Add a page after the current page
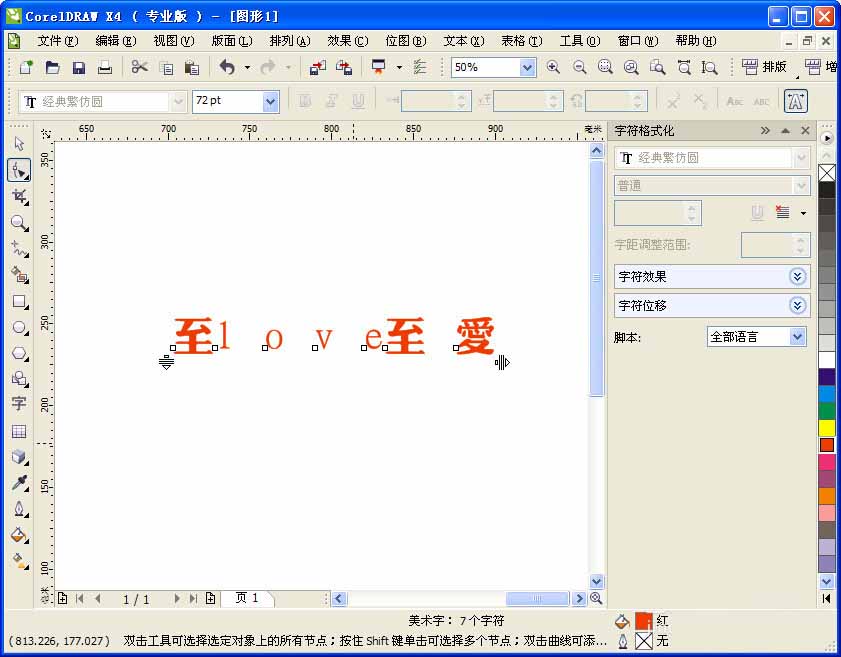The image size is (841, 657). [210, 599]
